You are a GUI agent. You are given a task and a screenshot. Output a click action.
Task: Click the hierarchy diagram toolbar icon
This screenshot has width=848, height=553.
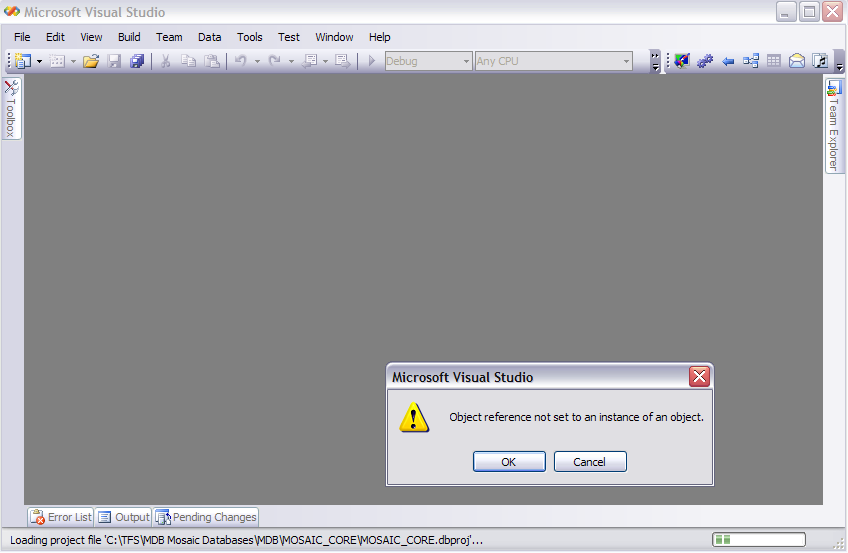pyautogui.click(x=751, y=61)
